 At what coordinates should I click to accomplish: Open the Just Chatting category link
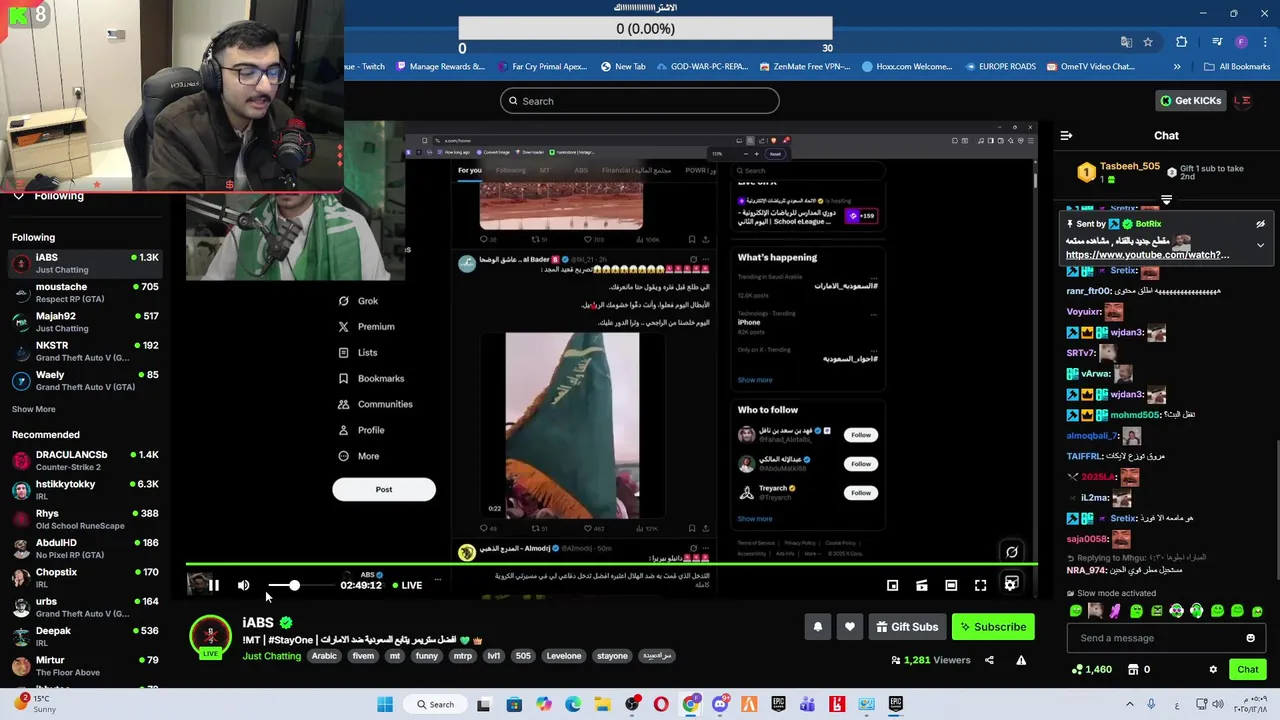[x=271, y=656]
